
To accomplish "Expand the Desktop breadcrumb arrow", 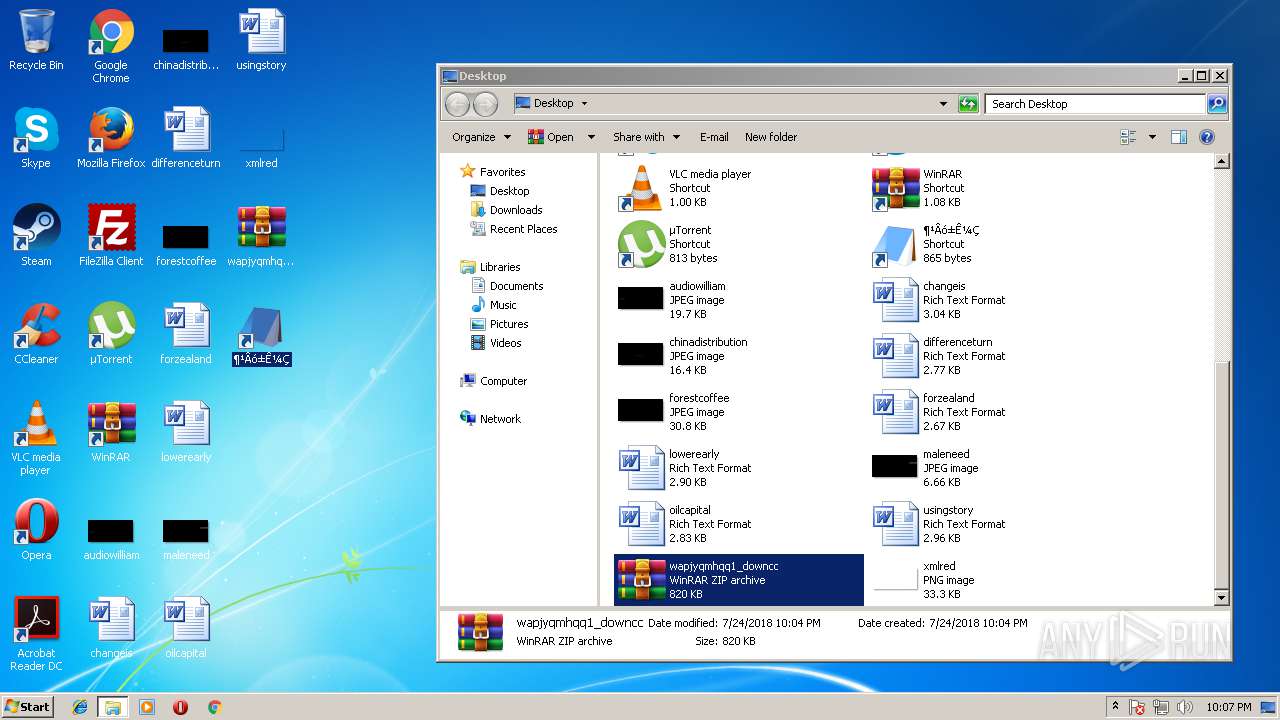I will tap(584, 103).
